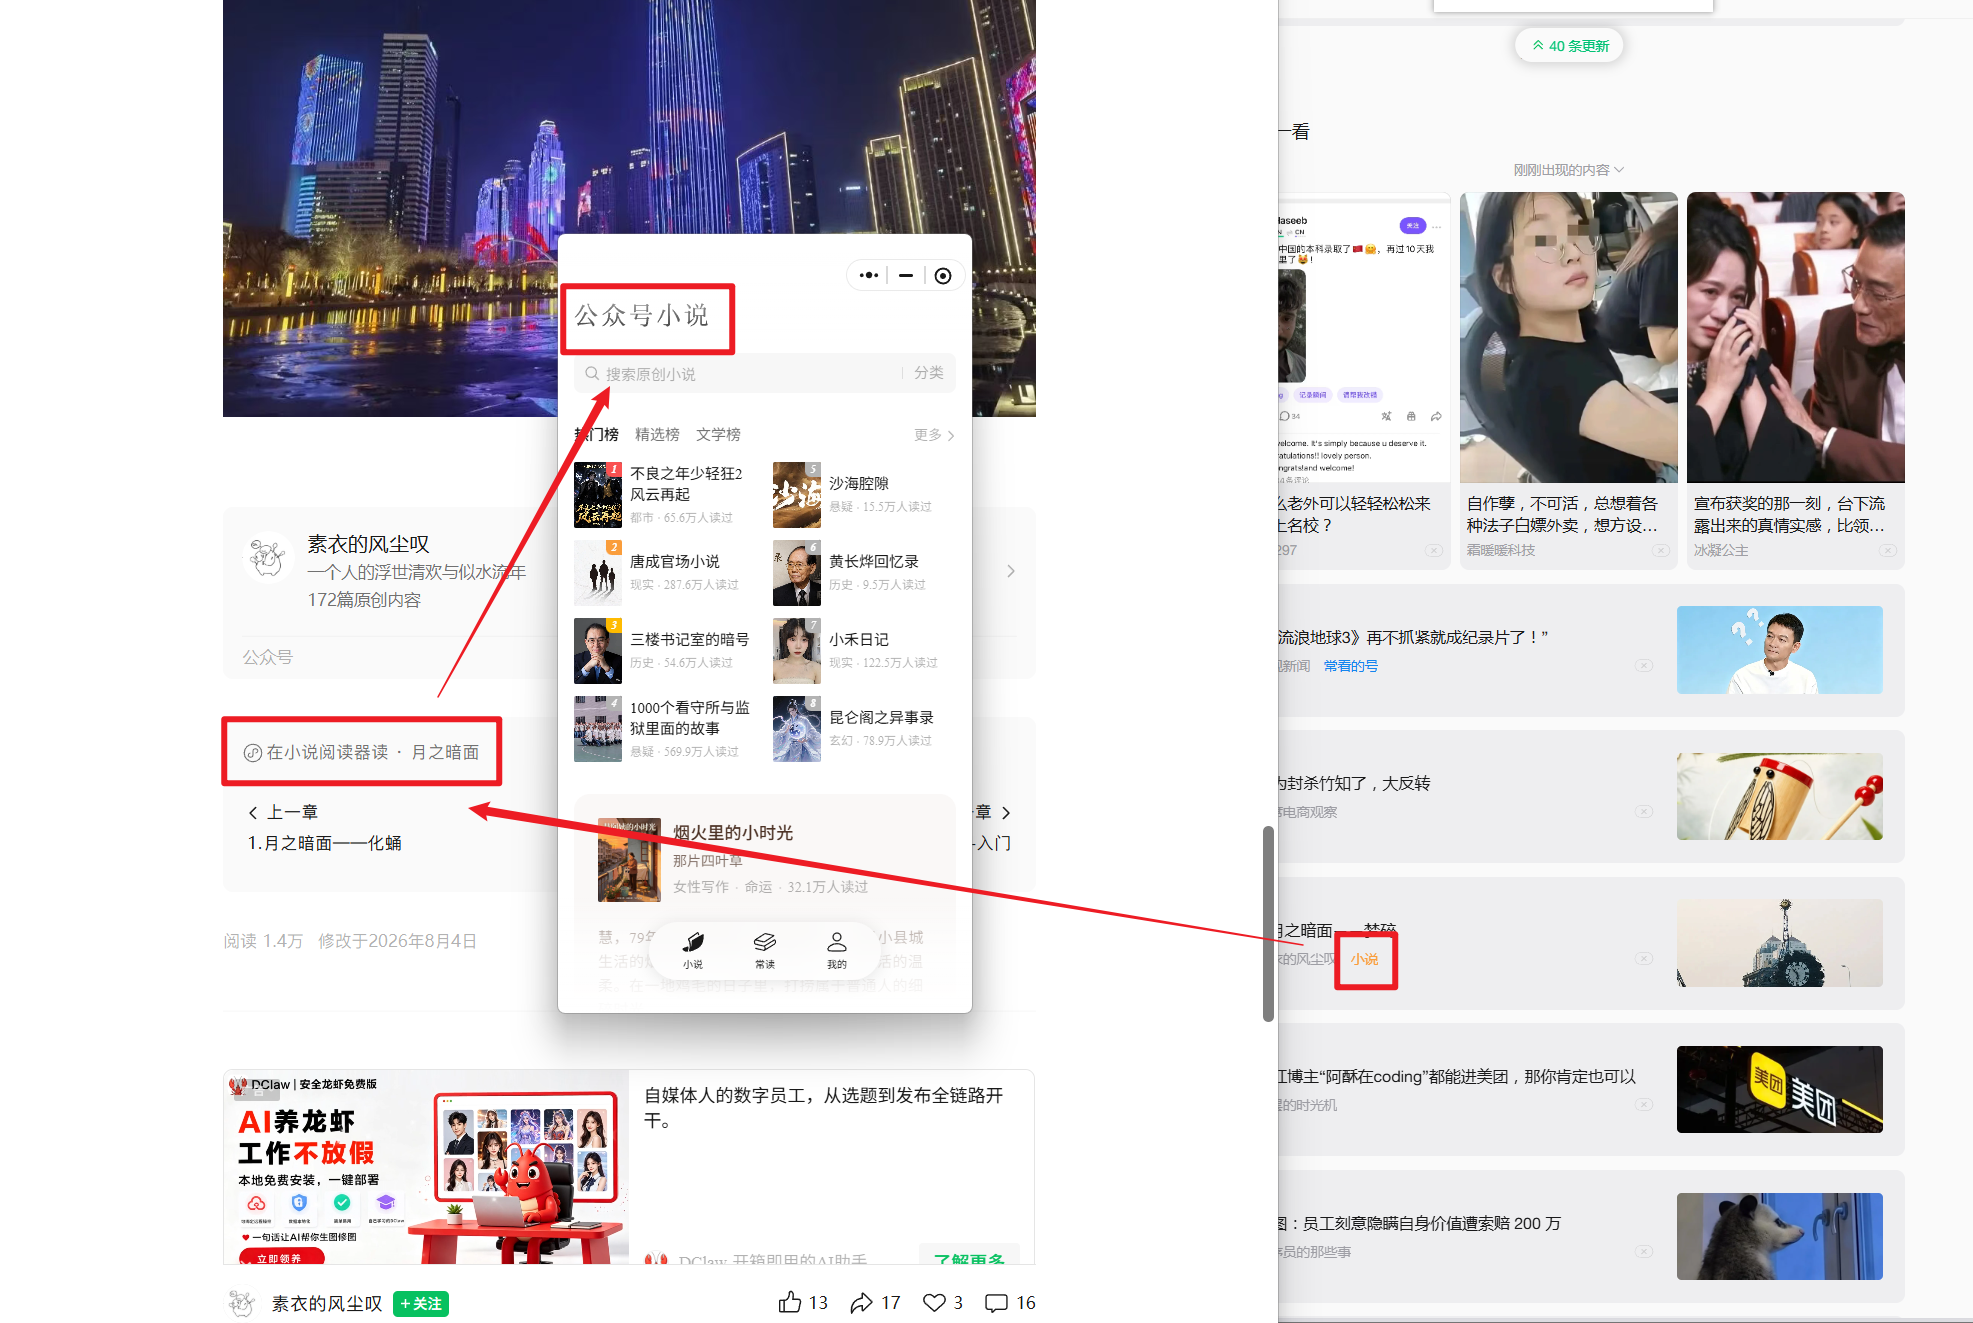The width and height of the screenshot is (1973, 1323).
Task: Switch to the 精选榜 tab
Action: [657, 434]
